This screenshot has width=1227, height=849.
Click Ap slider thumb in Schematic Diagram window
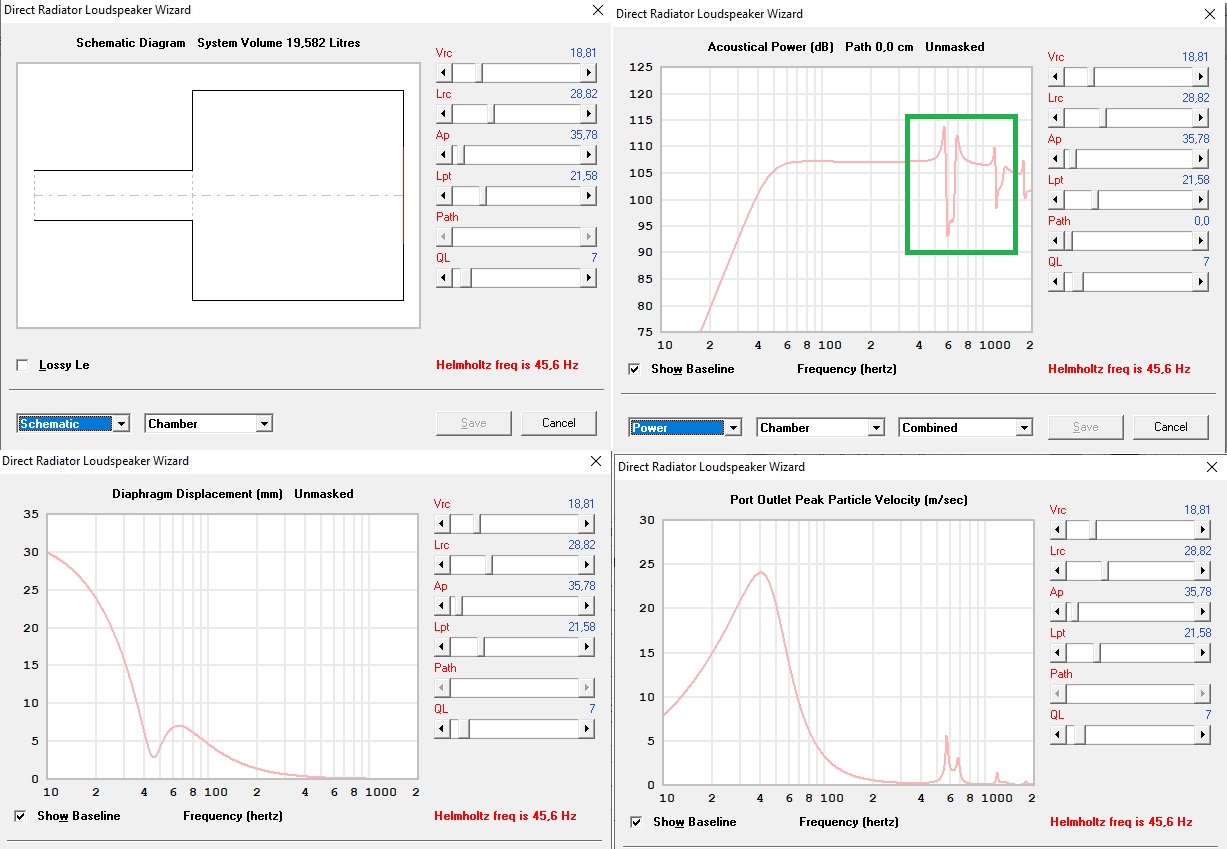coord(459,155)
